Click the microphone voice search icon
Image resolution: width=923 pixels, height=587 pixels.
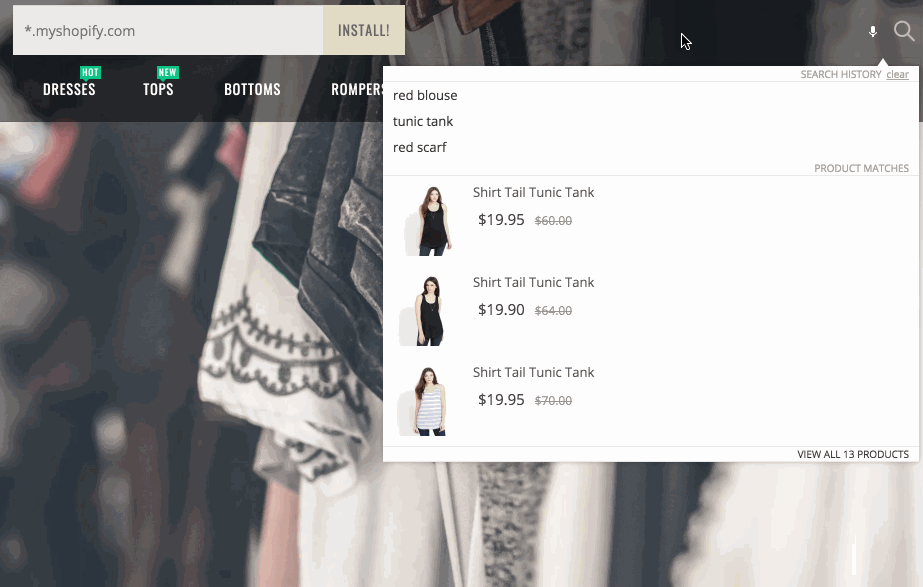873,32
